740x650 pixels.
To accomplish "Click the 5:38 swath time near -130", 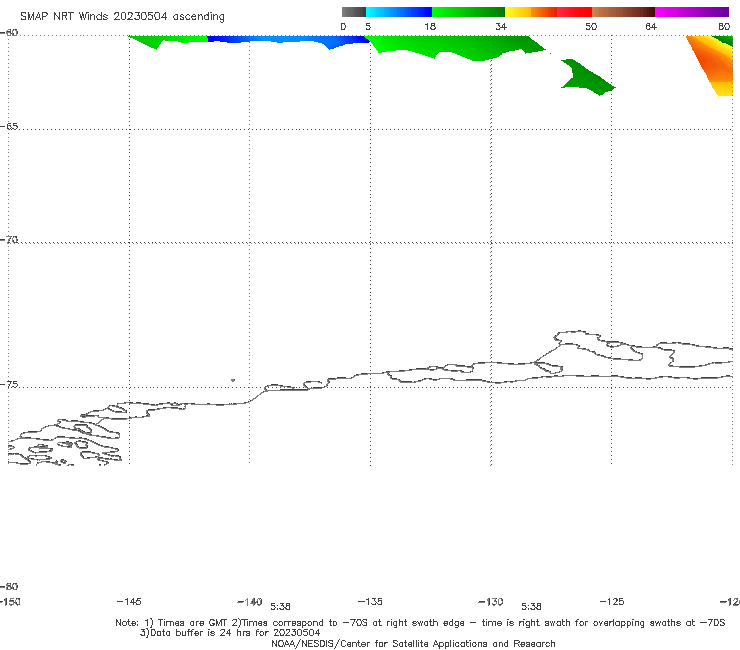I will [x=531, y=607].
